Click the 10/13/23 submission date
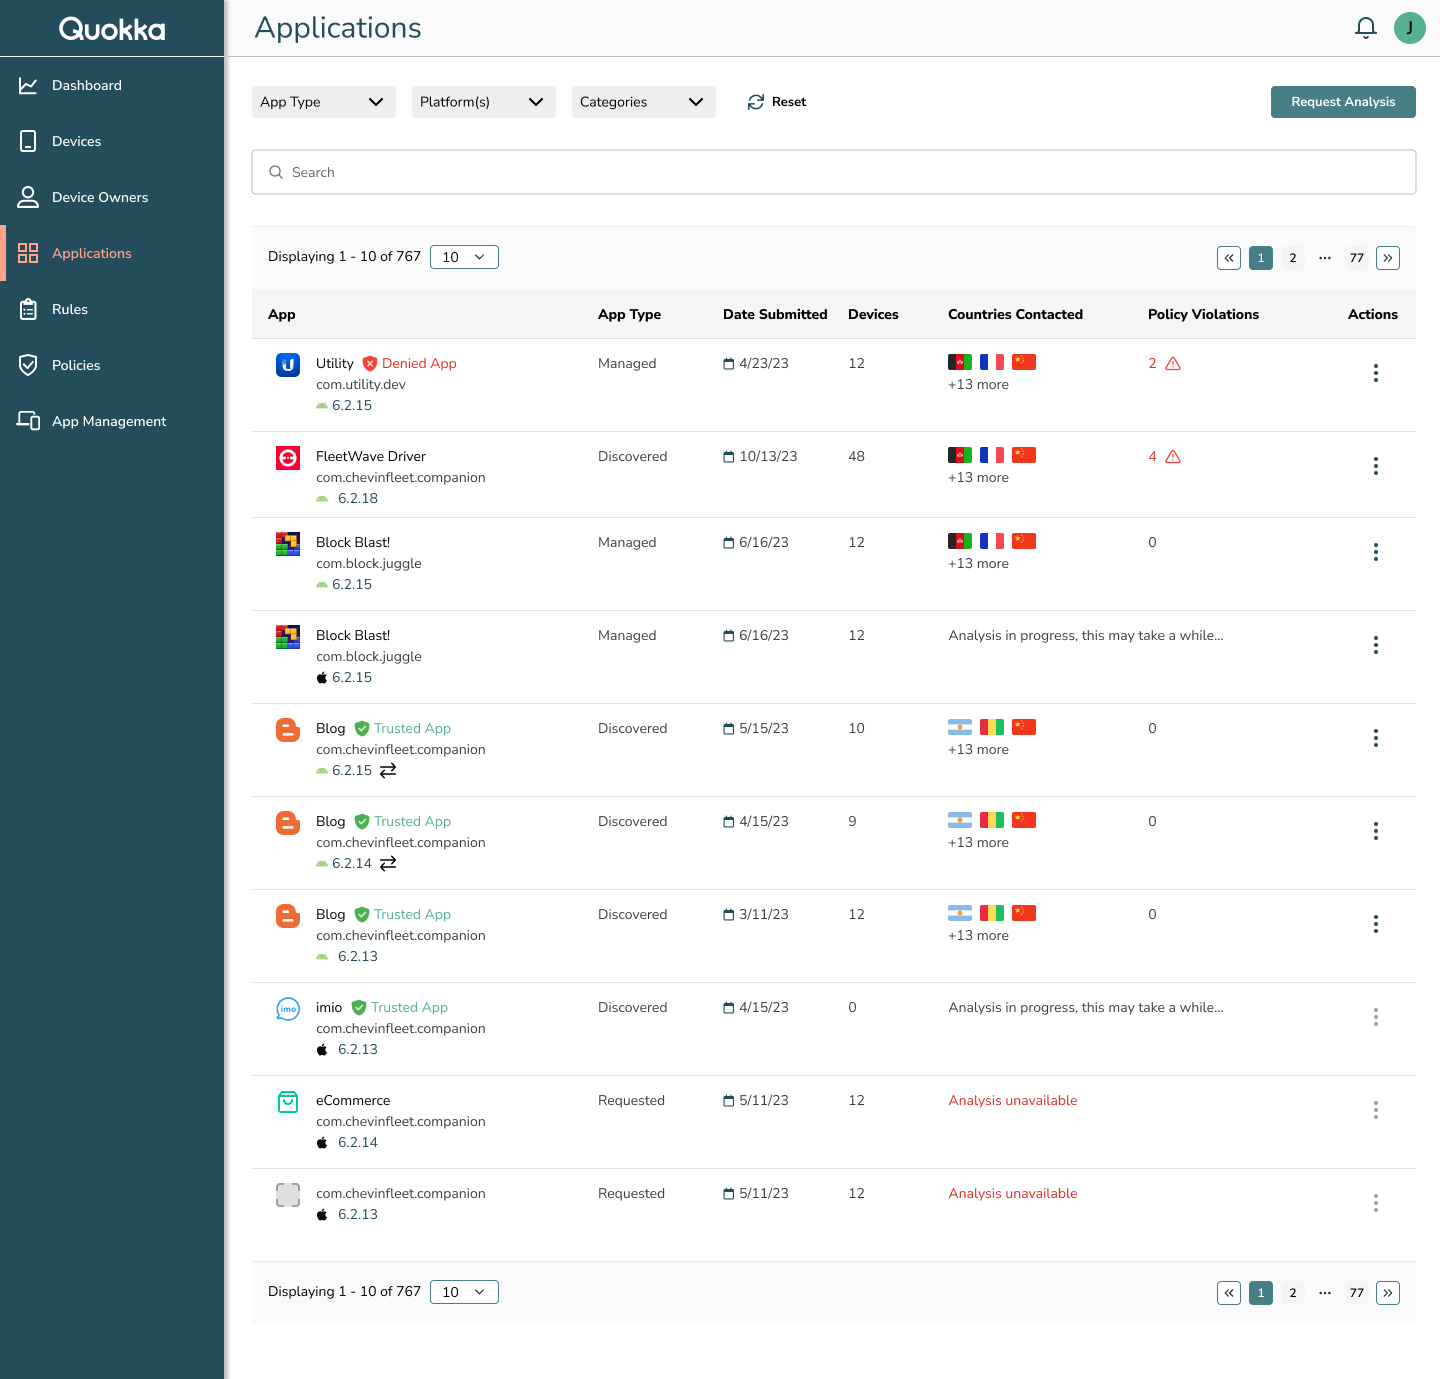This screenshot has width=1440, height=1379. pyautogui.click(x=768, y=457)
